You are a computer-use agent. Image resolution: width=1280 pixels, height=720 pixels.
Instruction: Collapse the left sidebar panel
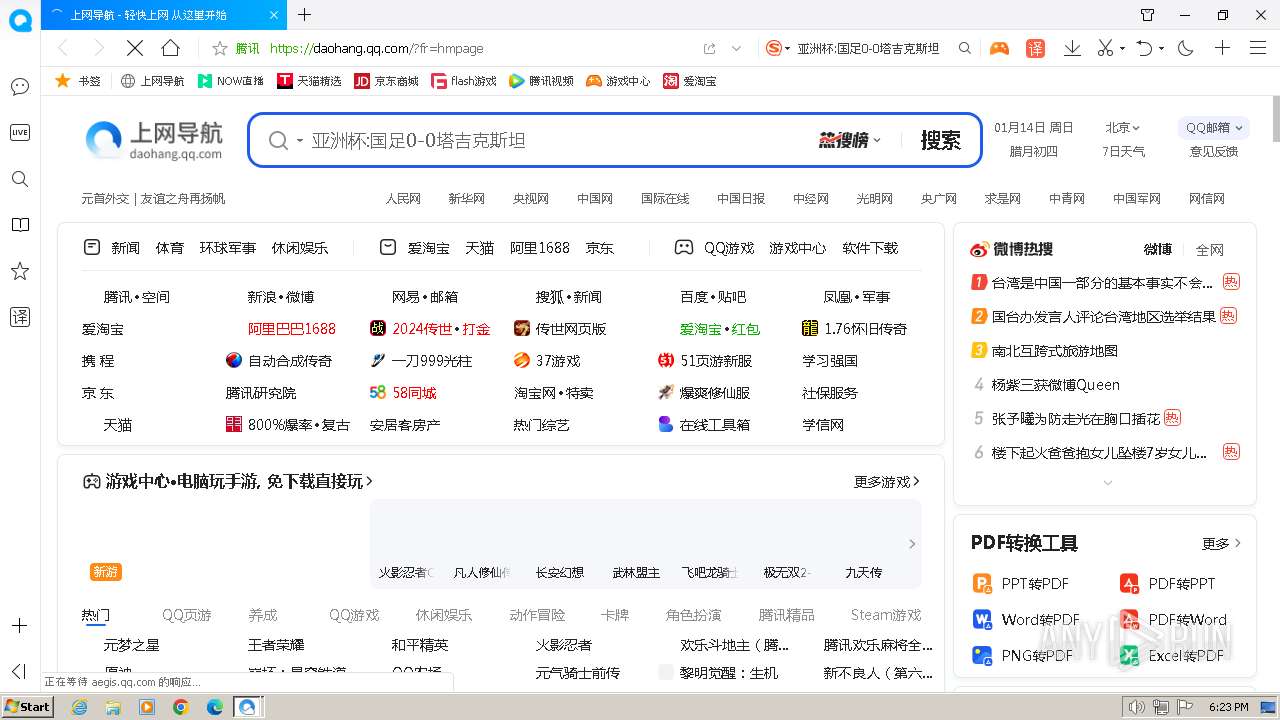[19, 671]
